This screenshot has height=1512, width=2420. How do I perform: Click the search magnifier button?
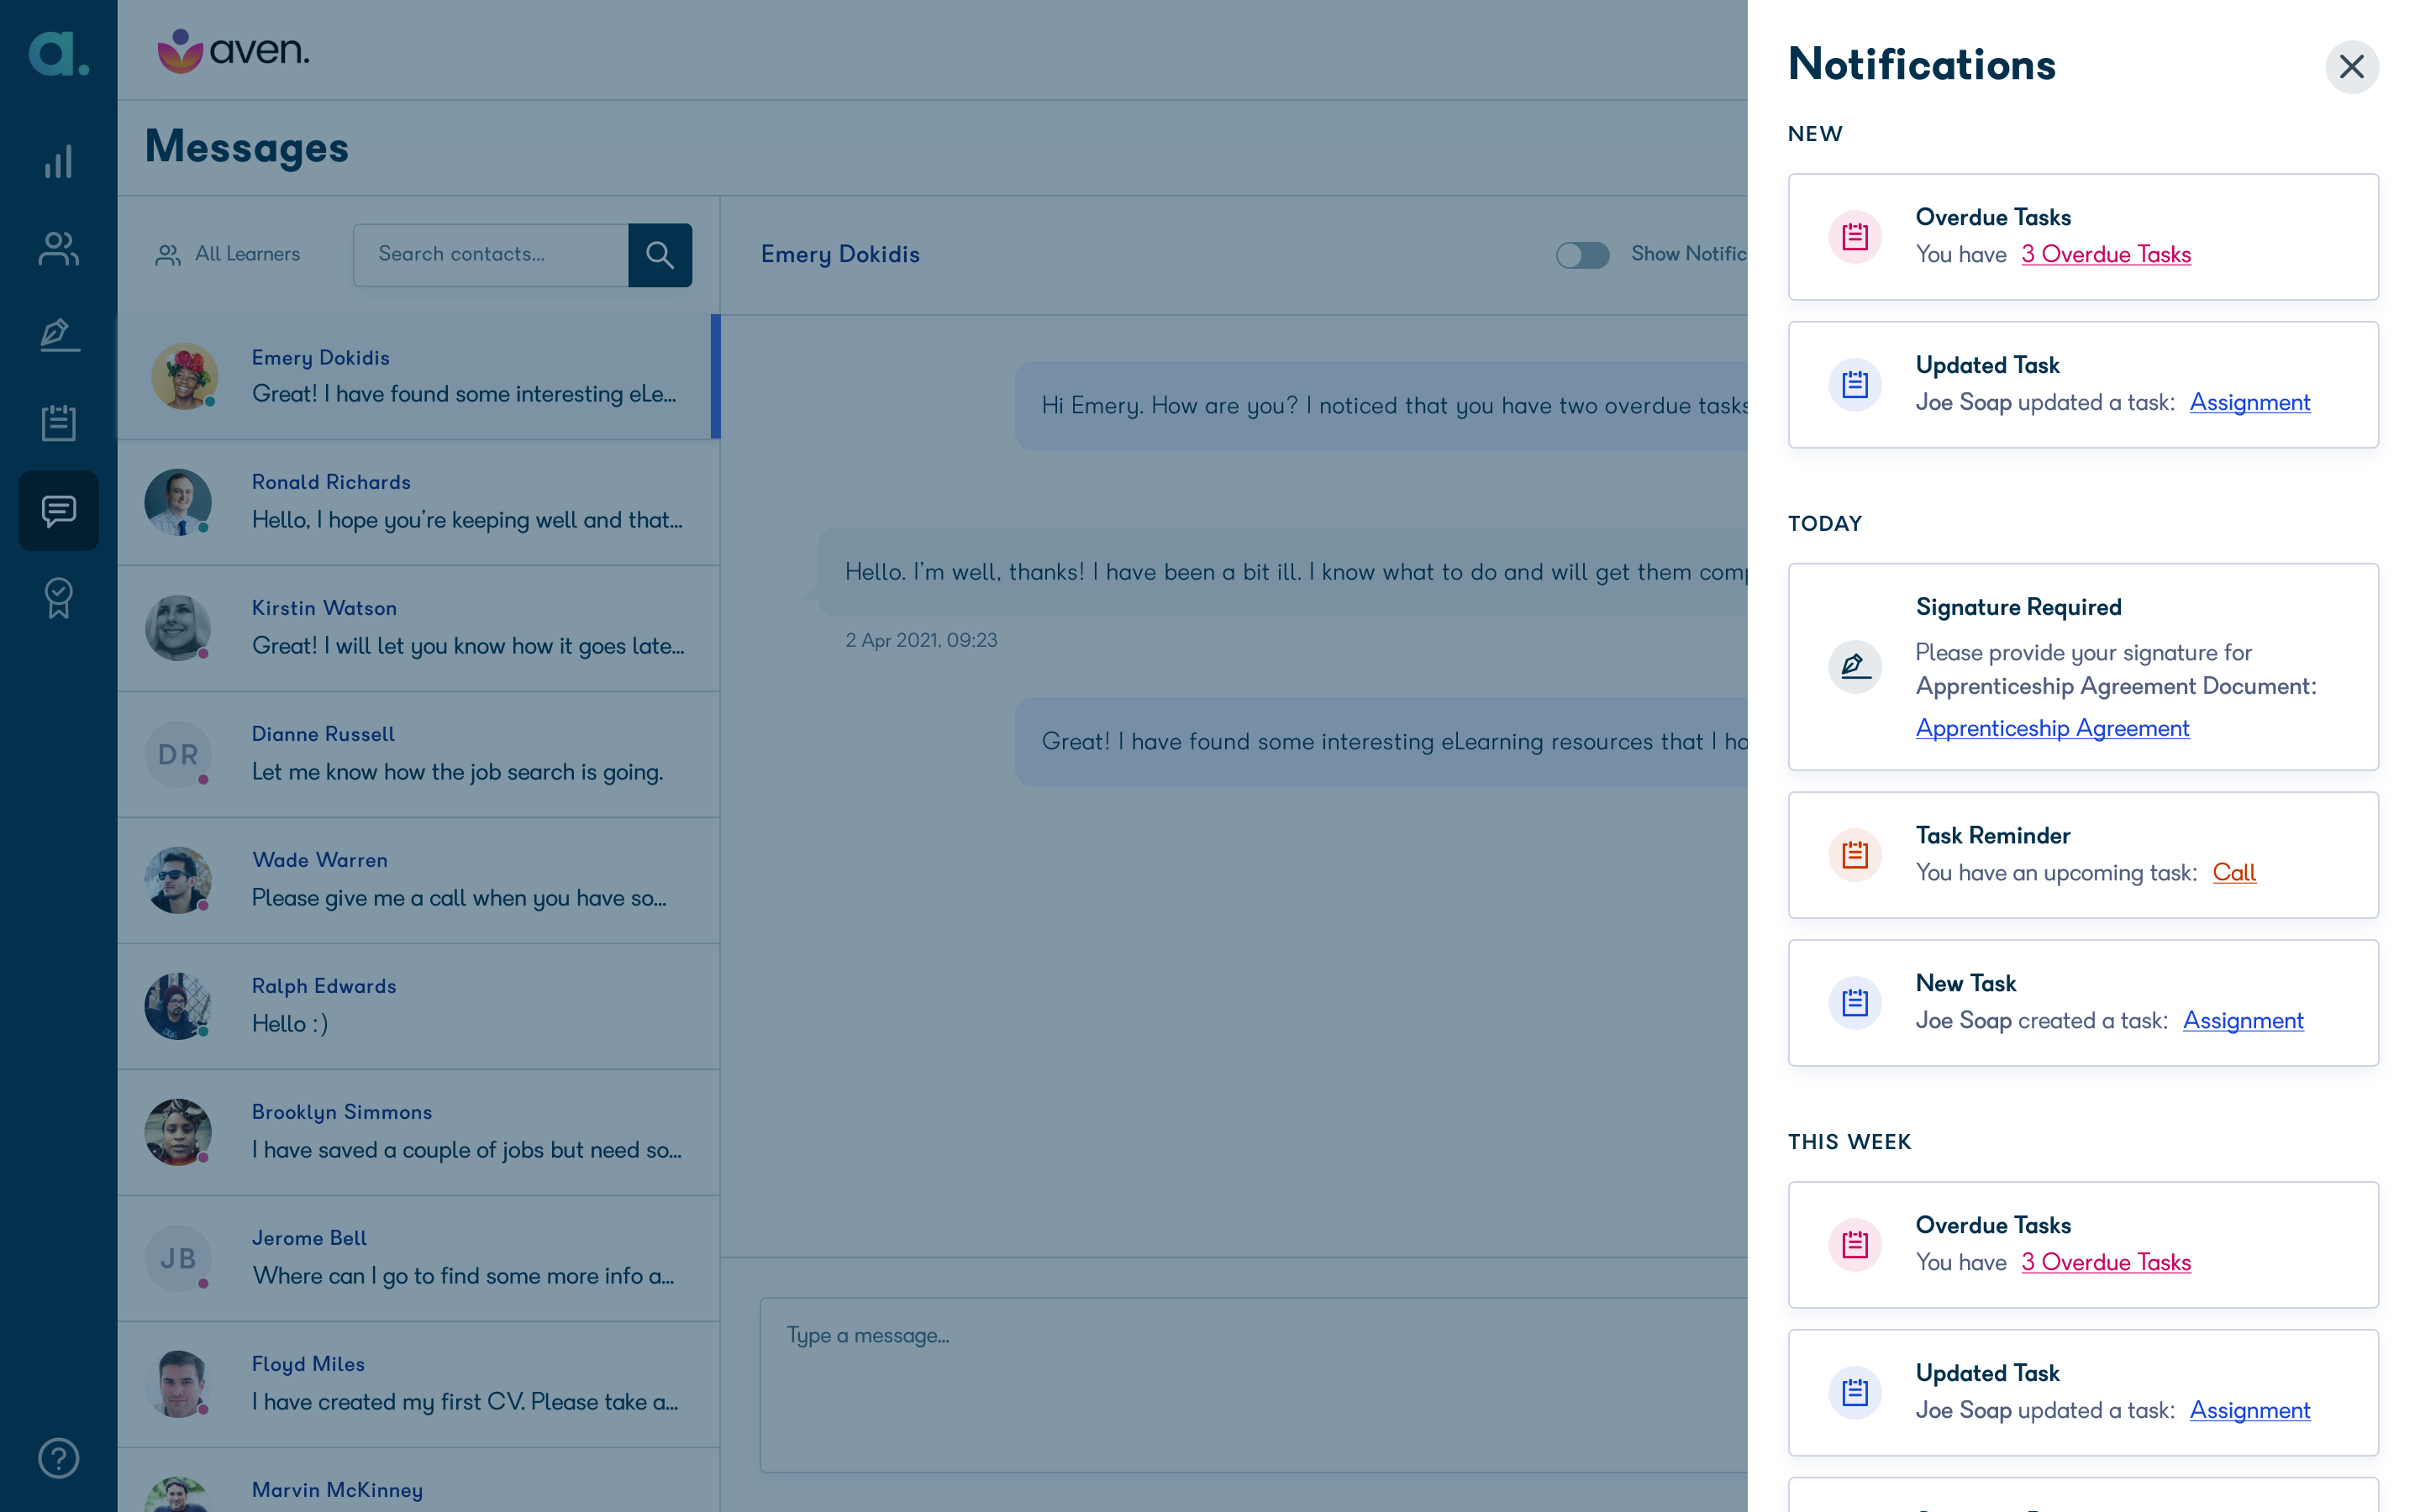660,255
